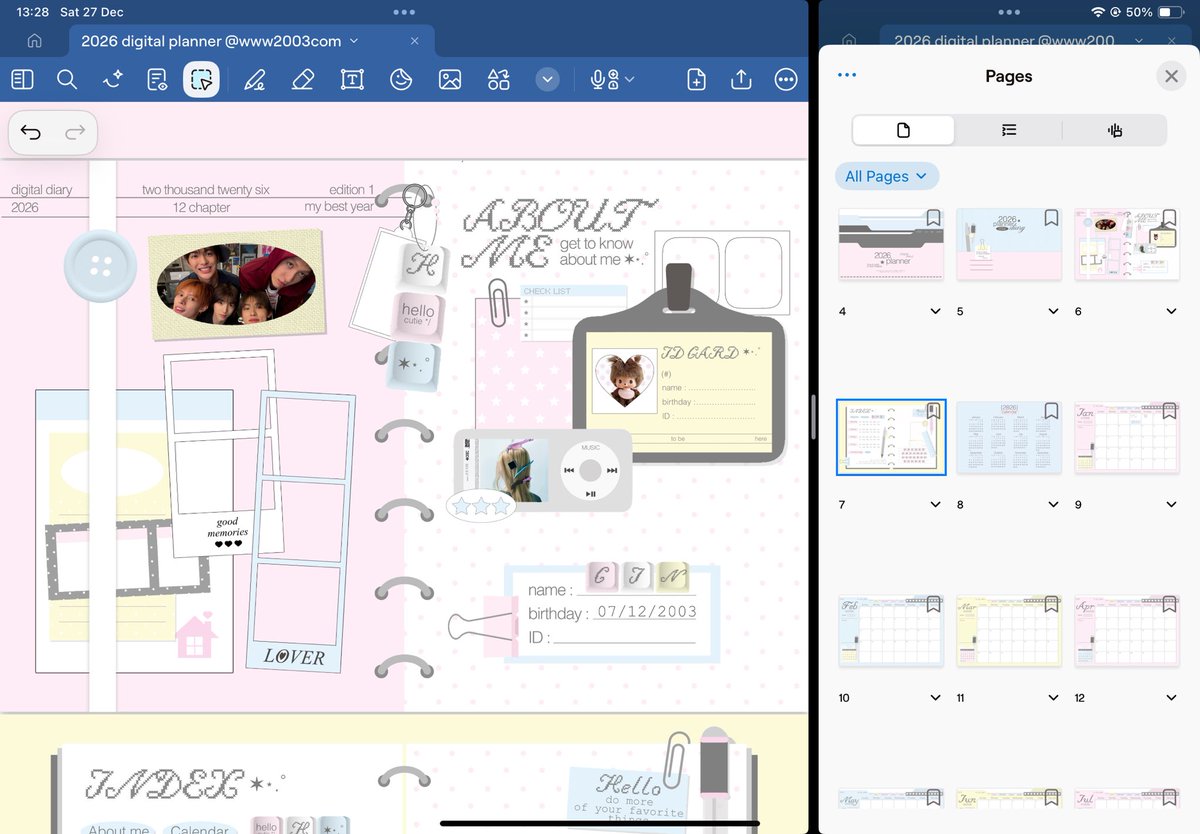This screenshot has width=1200, height=834.
Task: Select the Eraser tool
Action: [303, 79]
